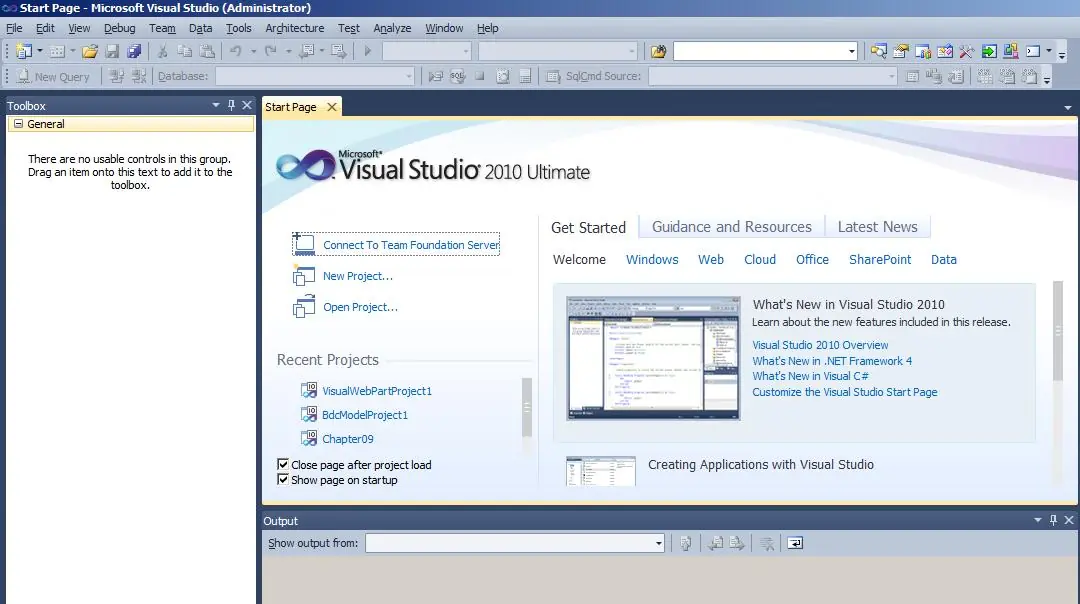The width and height of the screenshot is (1080, 604).
Task: Click New Query in the data toolbar
Action: (53, 76)
